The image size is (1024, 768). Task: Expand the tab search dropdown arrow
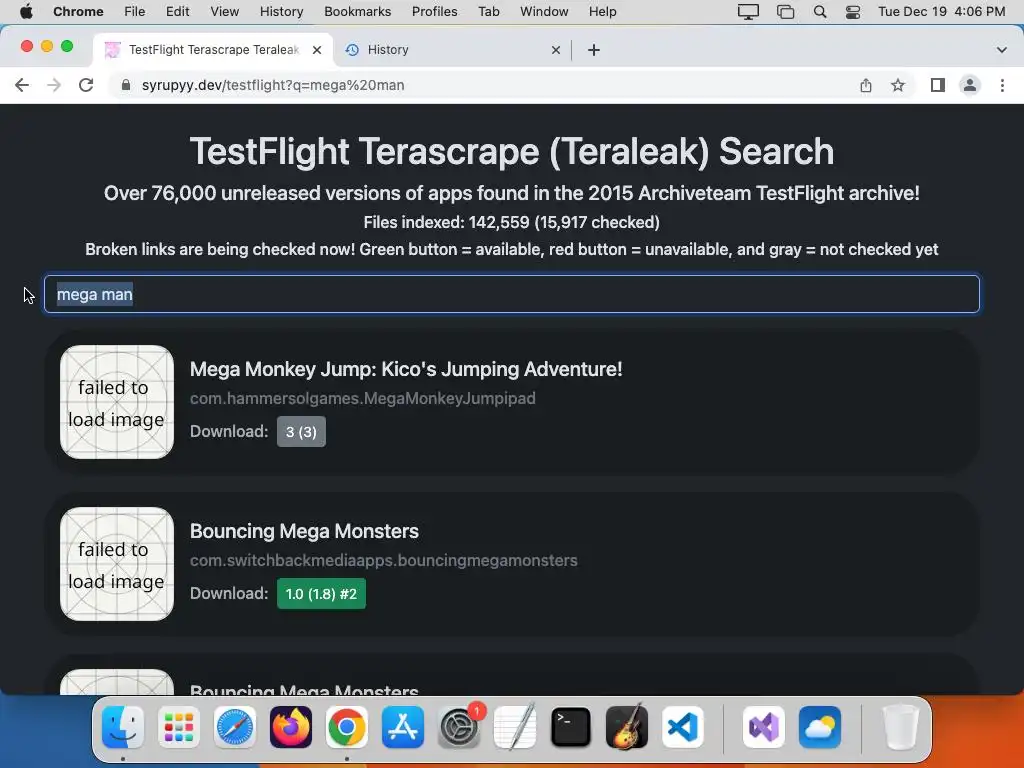coord(1001,50)
